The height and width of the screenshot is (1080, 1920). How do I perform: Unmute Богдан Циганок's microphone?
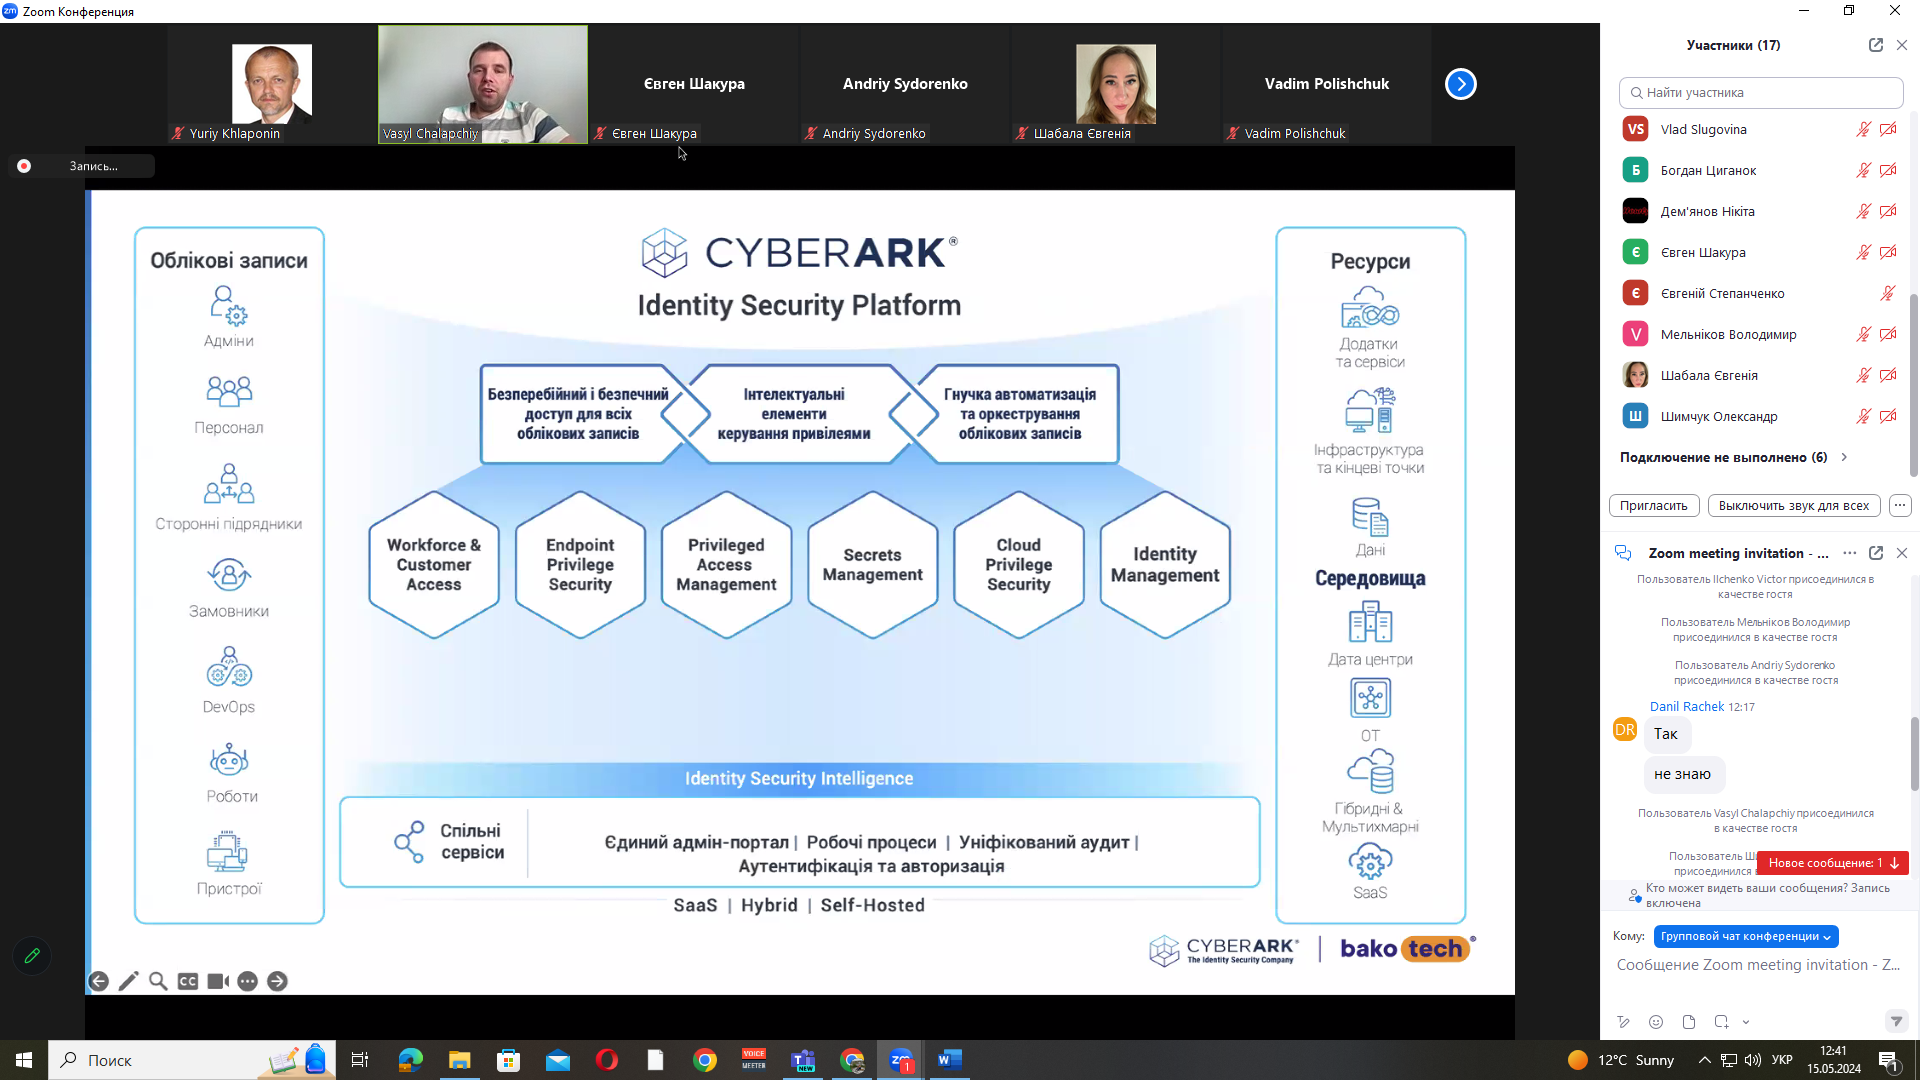click(1864, 170)
